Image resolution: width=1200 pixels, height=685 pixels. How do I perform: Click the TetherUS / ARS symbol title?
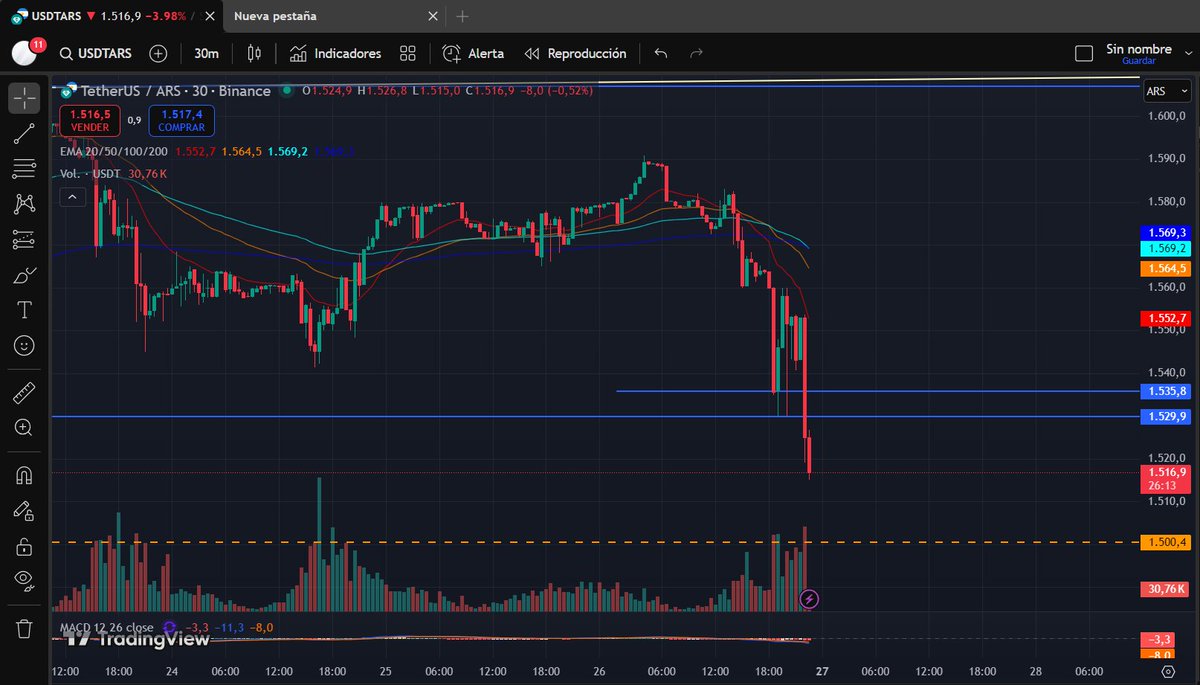coord(176,91)
